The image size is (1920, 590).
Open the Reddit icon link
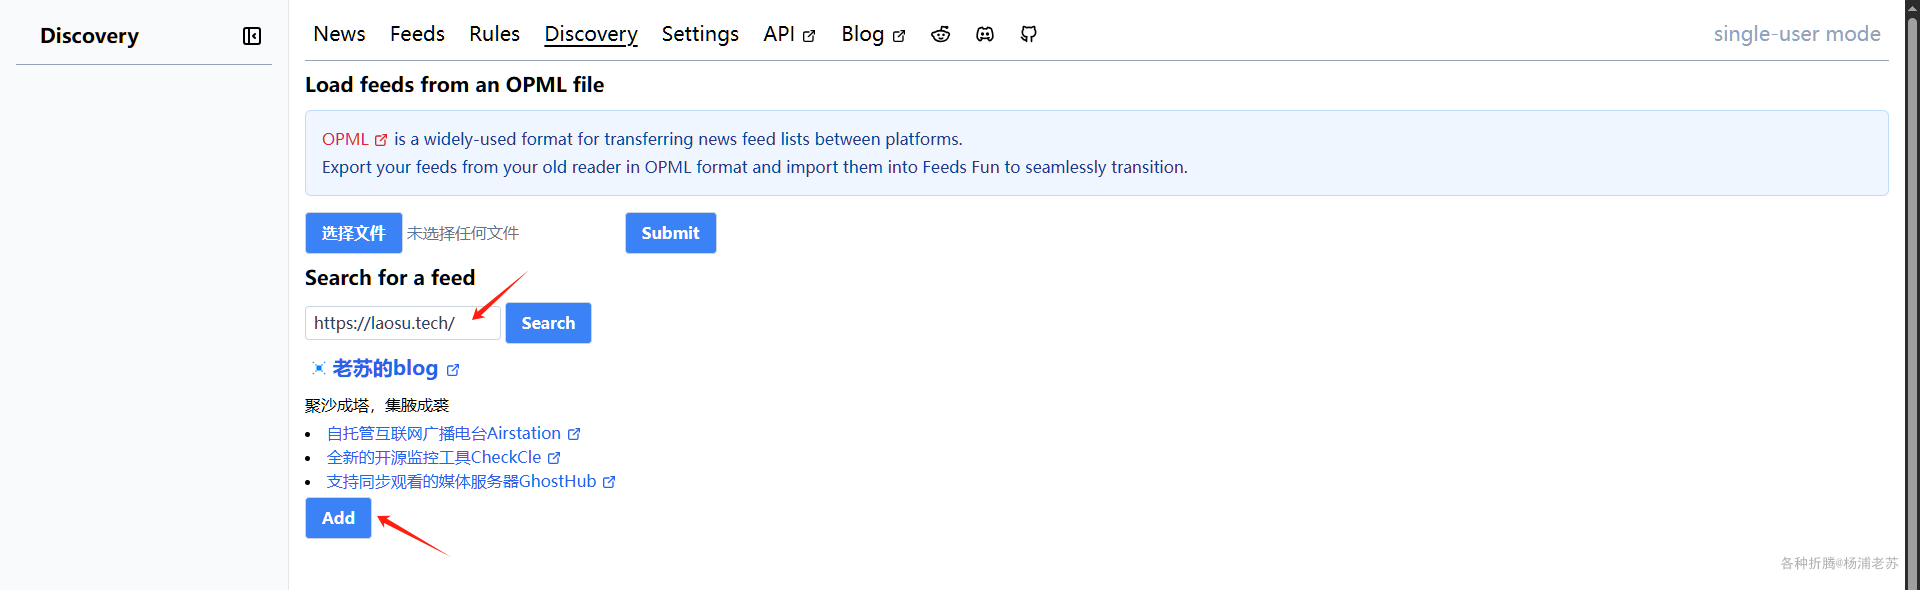(x=940, y=34)
